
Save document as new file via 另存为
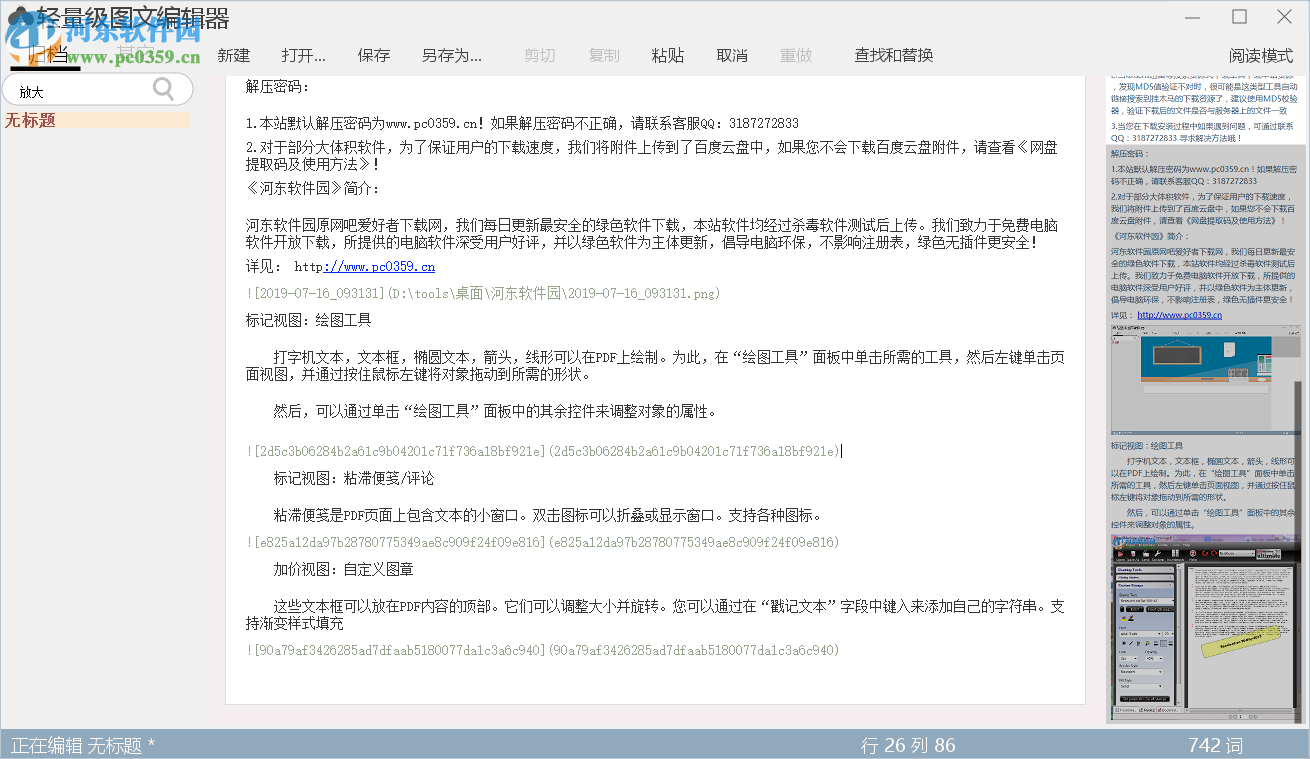pyautogui.click(x=450, y=55)
